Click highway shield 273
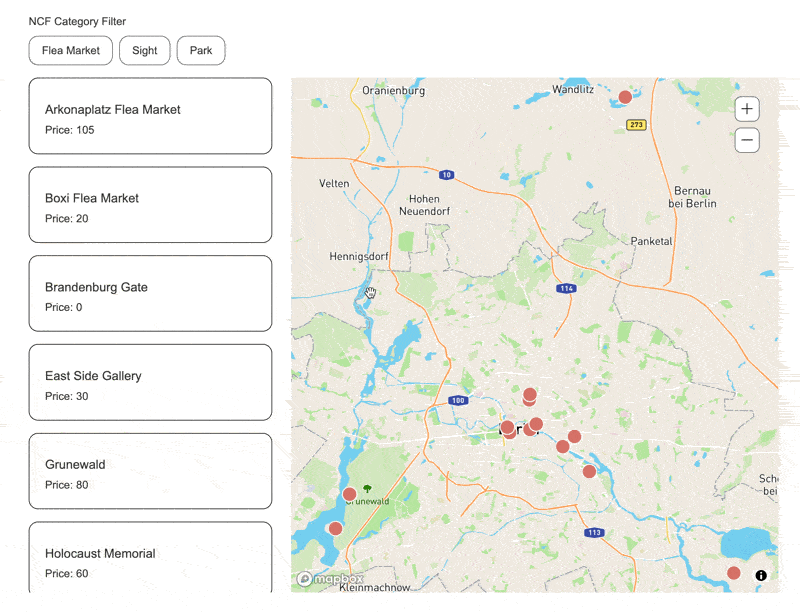The height and width of the screenshot is (612, 800). (x=636, y=124)
